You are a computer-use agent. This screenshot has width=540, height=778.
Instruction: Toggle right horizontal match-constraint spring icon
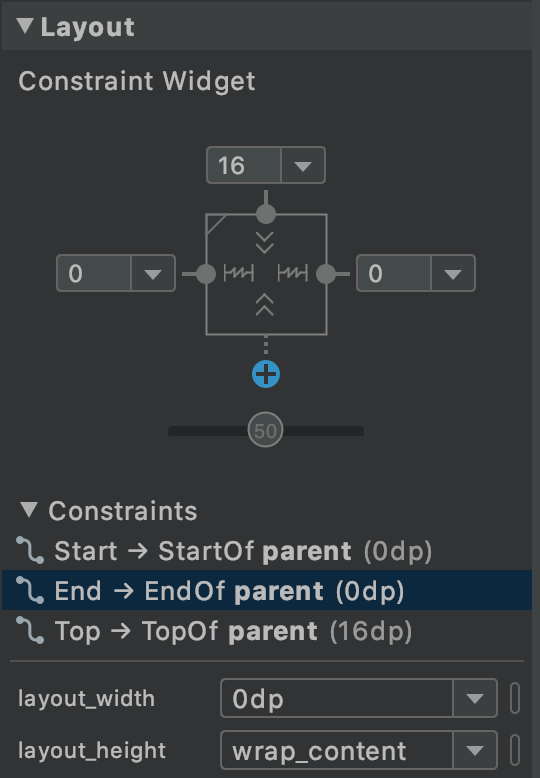pyautogui.click(x=293, y=273)
